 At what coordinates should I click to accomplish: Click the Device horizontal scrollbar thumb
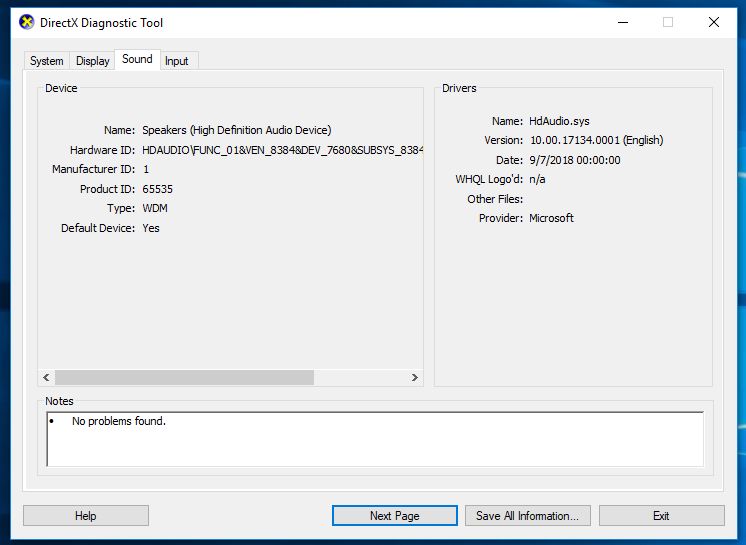[x=184, y=378]
